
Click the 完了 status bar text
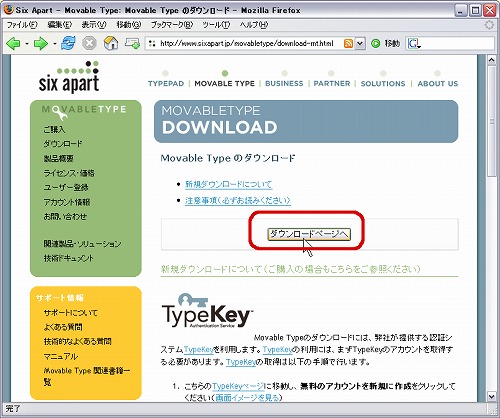13,409
